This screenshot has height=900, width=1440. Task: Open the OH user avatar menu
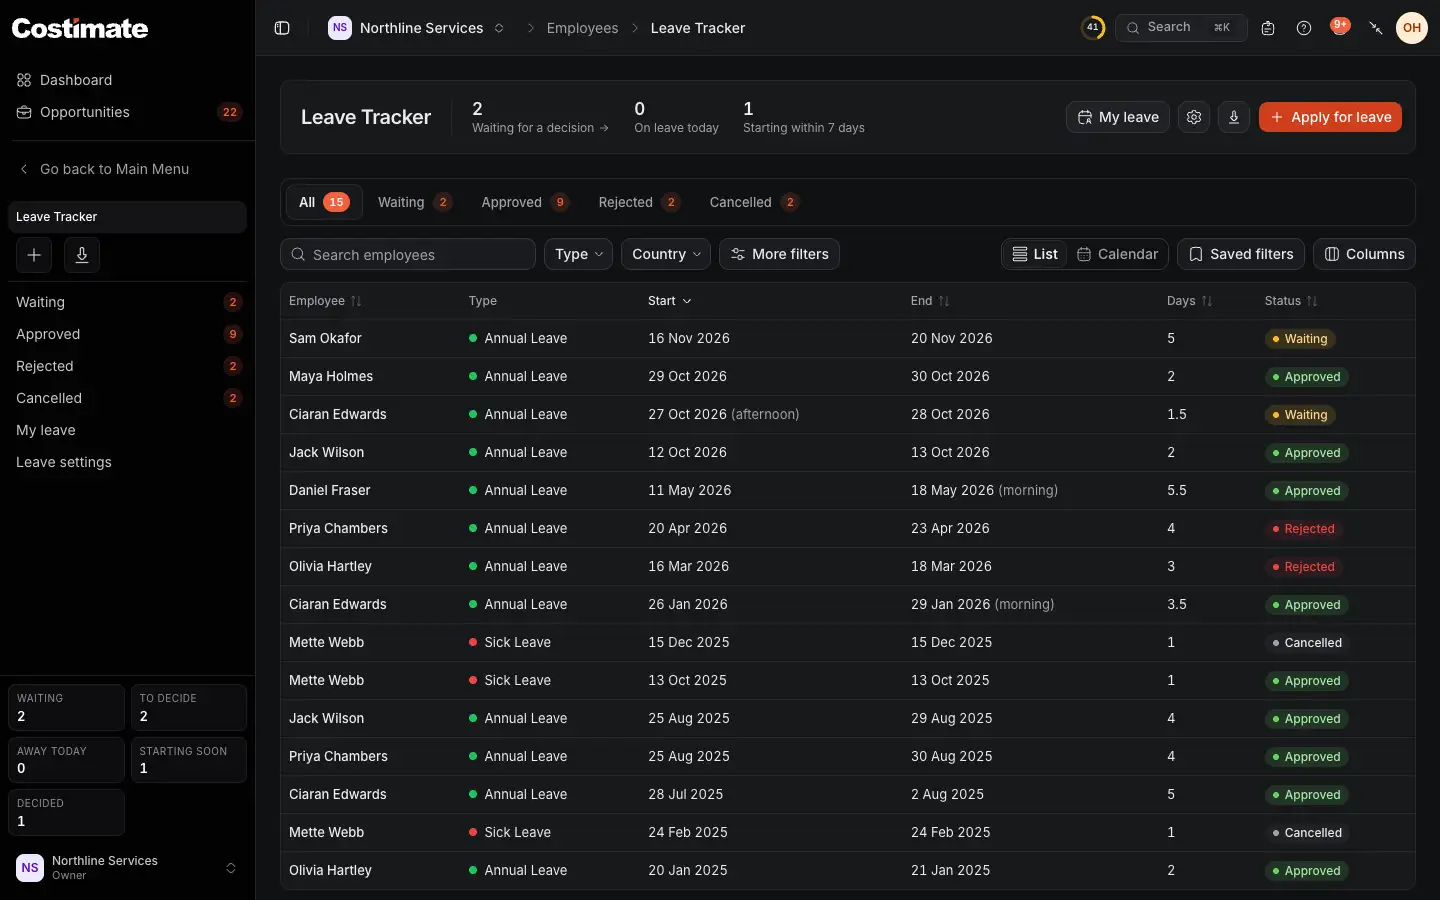coord(1412,28)
